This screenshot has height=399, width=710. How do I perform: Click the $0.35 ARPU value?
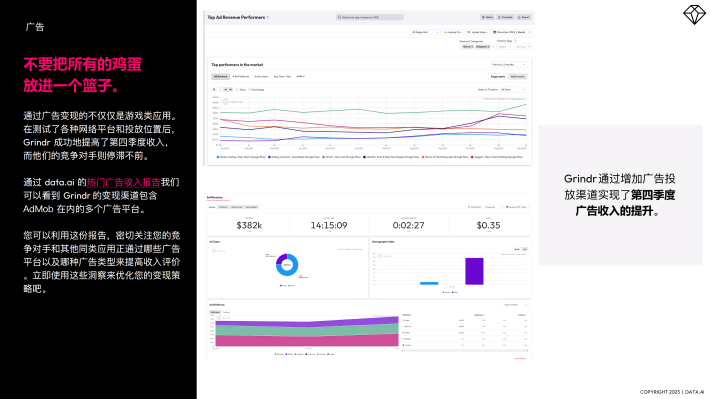(488, 225)
